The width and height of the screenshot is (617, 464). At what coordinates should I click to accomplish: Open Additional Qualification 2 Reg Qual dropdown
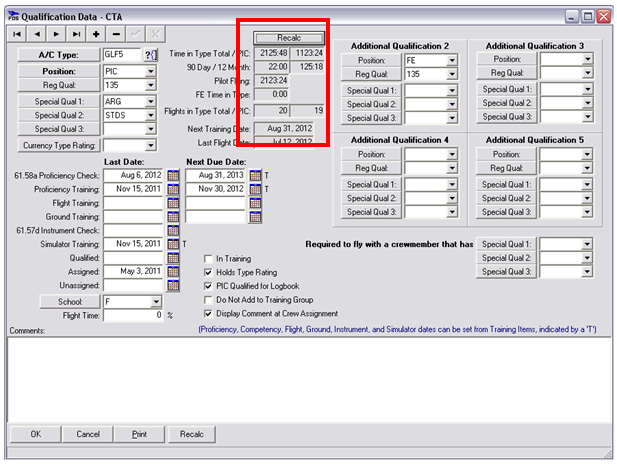pos(452,74)
